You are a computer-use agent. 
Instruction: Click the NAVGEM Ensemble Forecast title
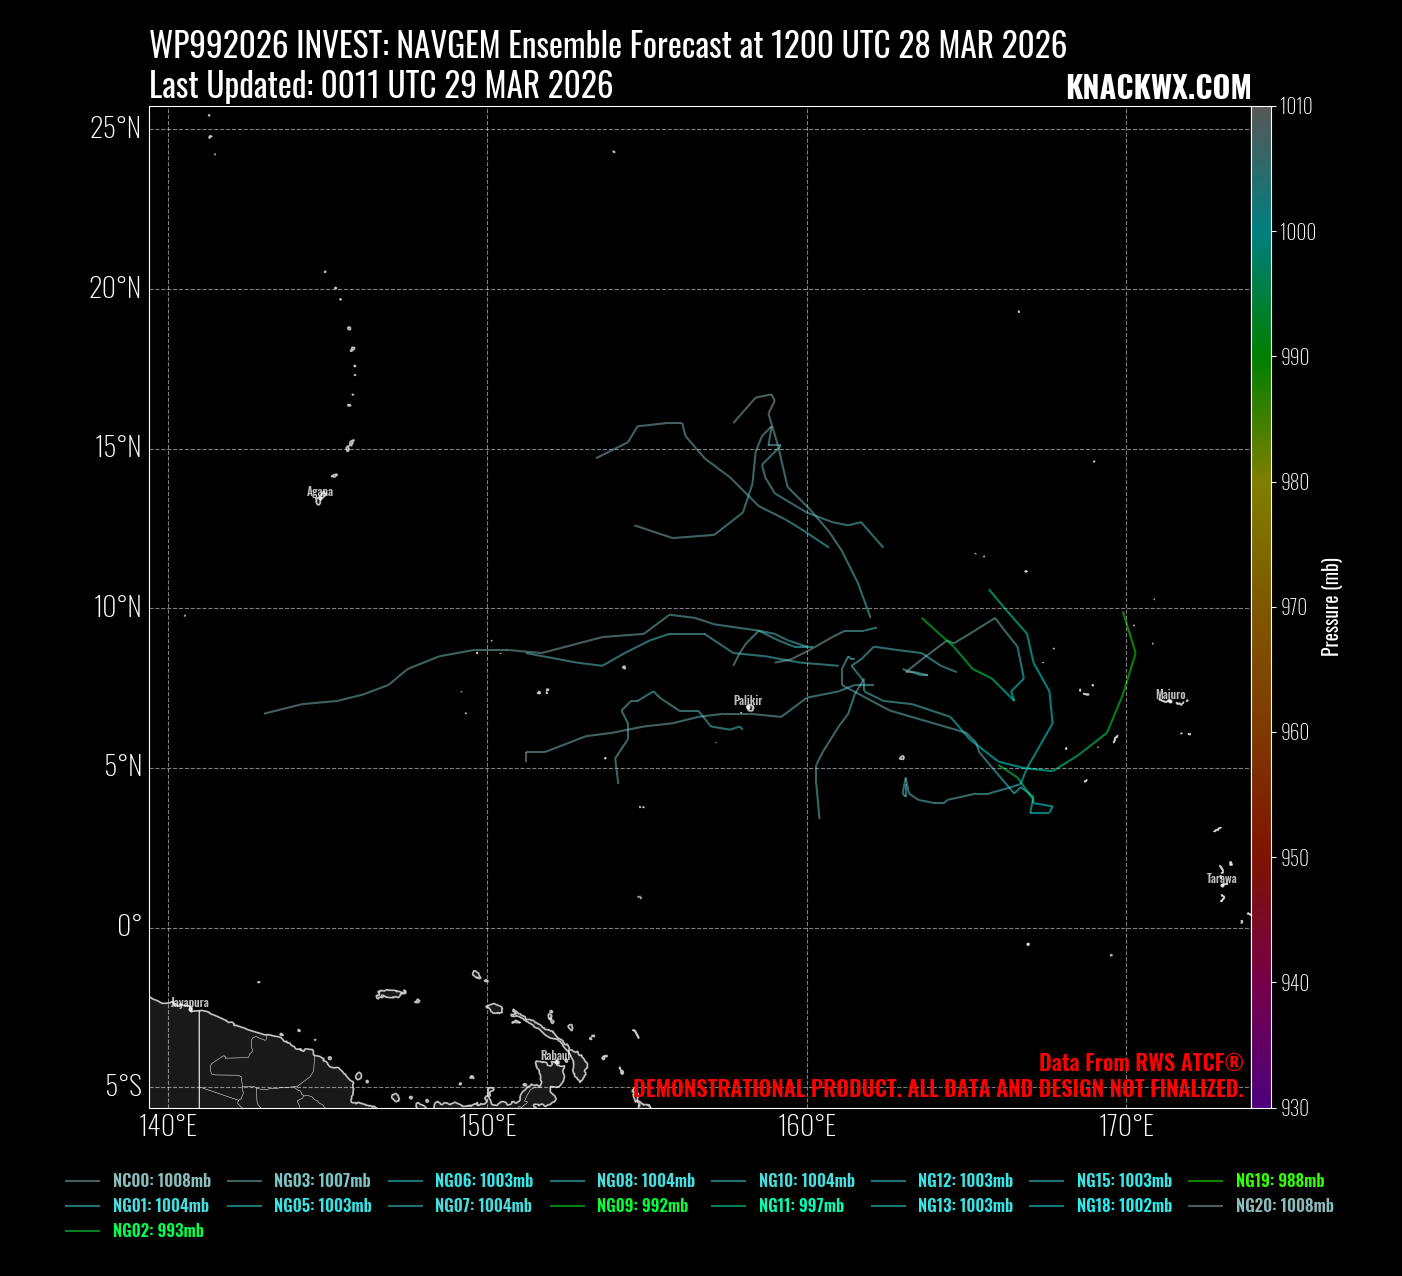pyautogui.click(x=608, y=45)
